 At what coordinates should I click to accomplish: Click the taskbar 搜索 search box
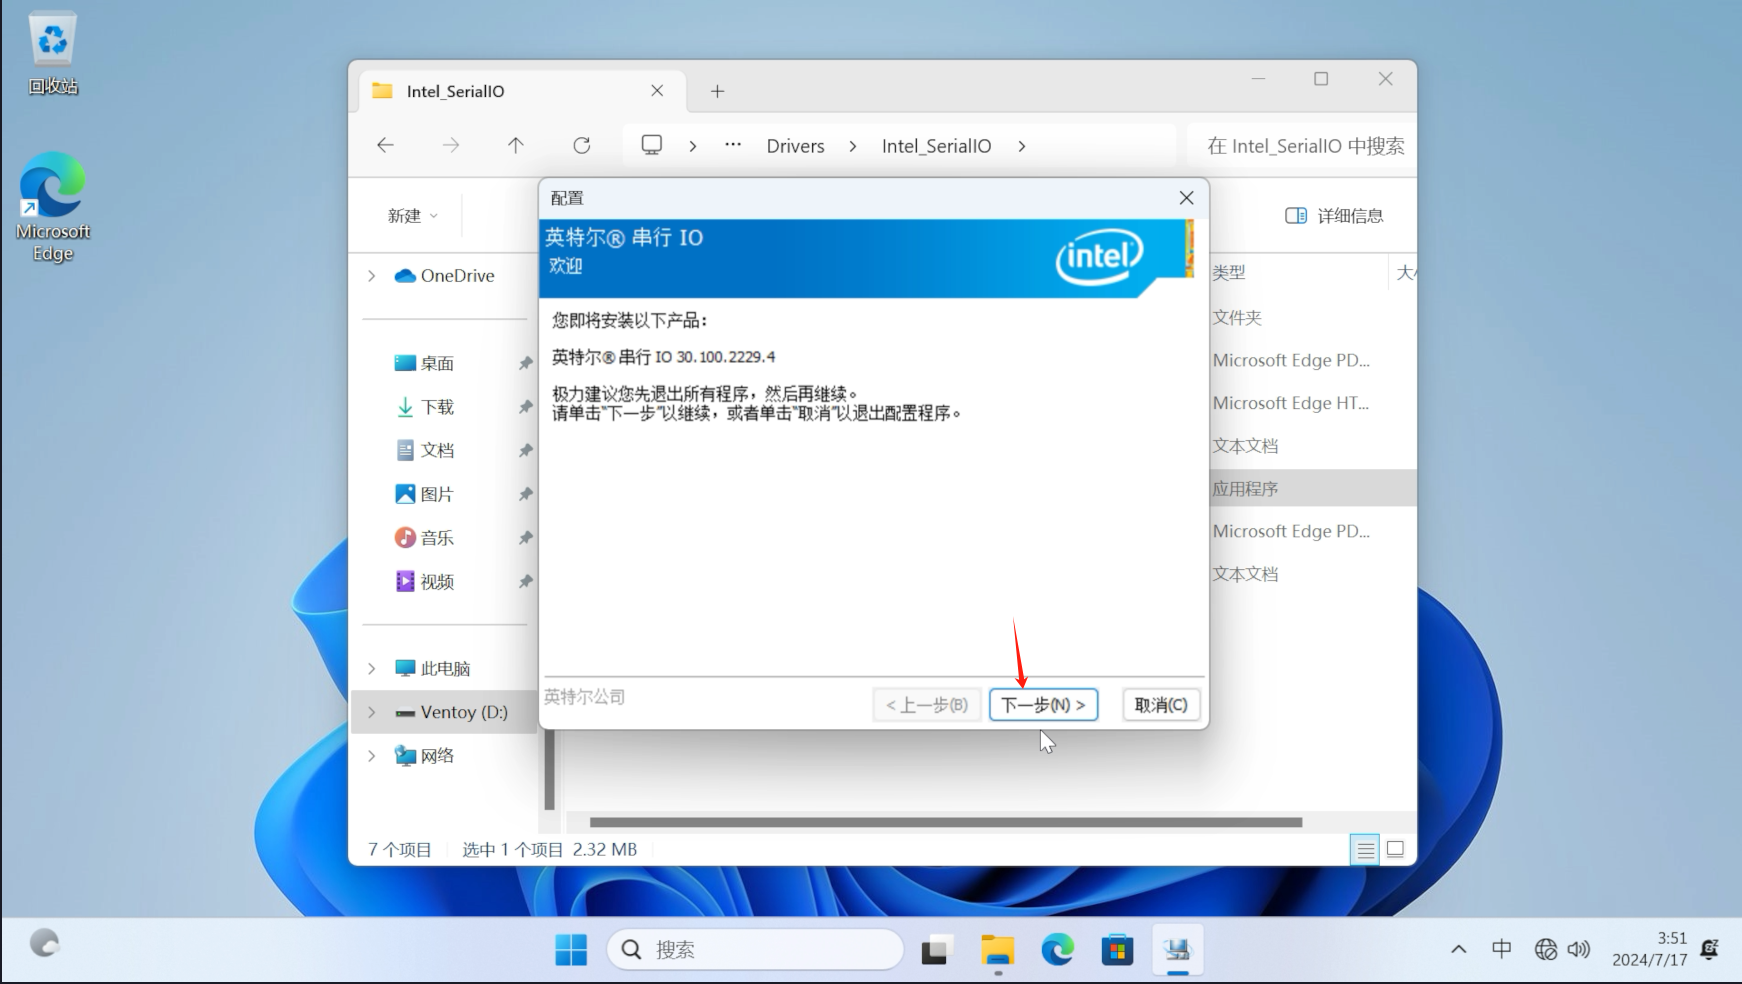pos(755,949)
